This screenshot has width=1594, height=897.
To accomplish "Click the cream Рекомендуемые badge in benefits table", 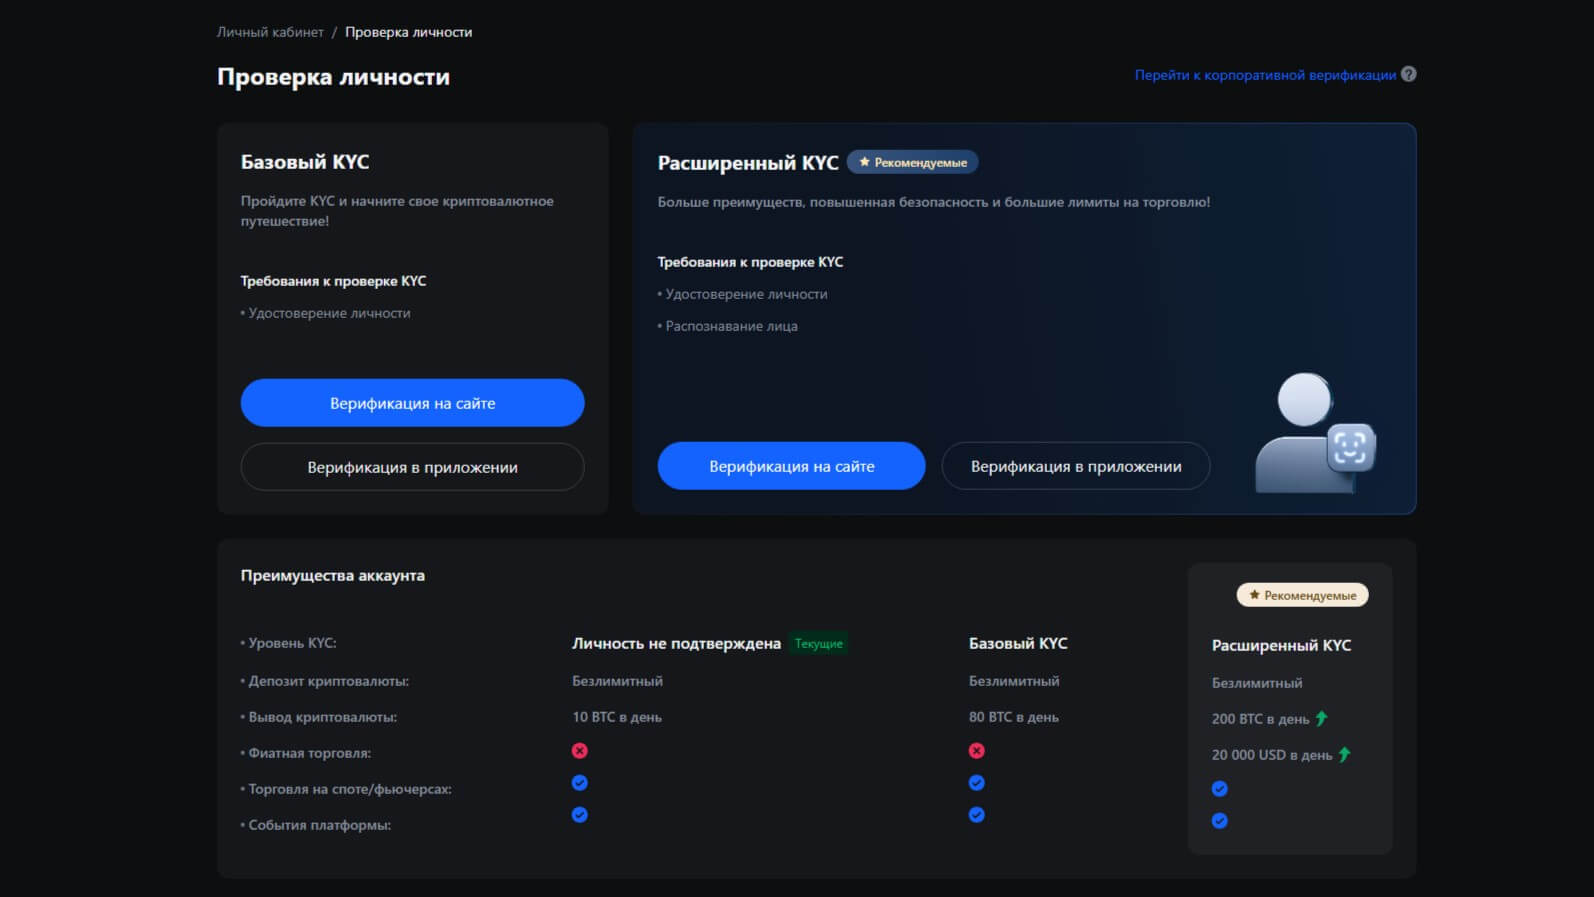I will click(x=1302, y=595).
